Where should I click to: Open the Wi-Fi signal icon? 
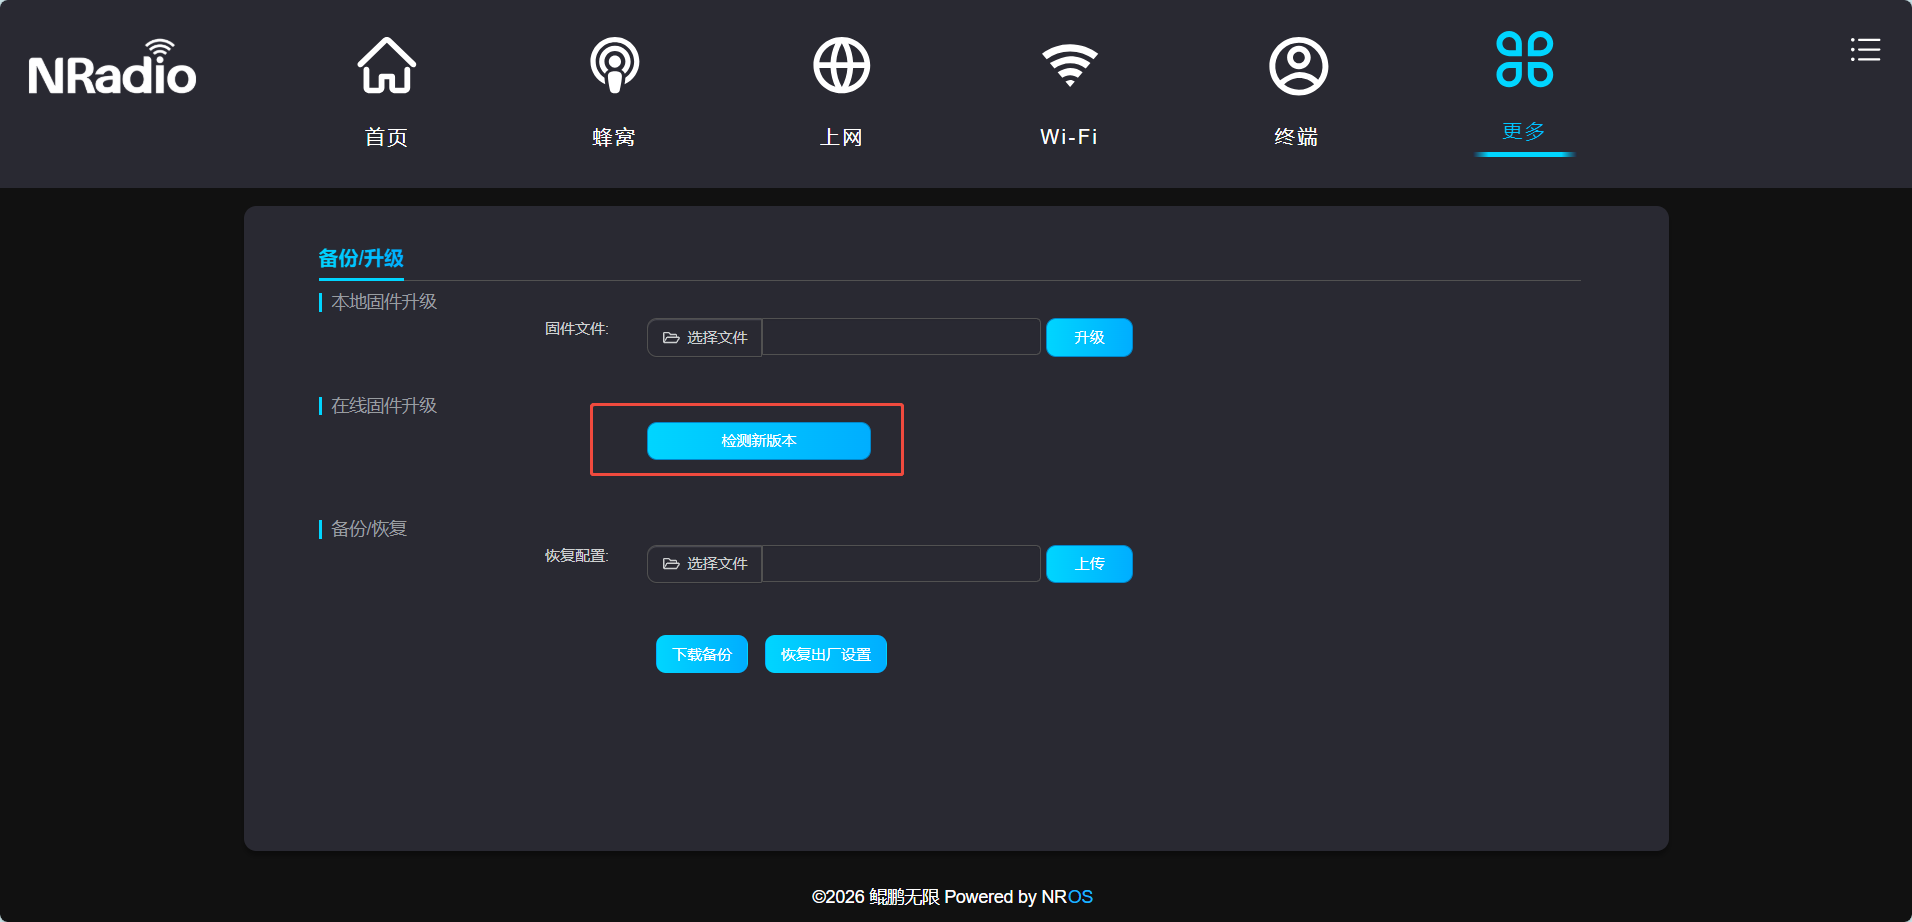(1069, 66)
